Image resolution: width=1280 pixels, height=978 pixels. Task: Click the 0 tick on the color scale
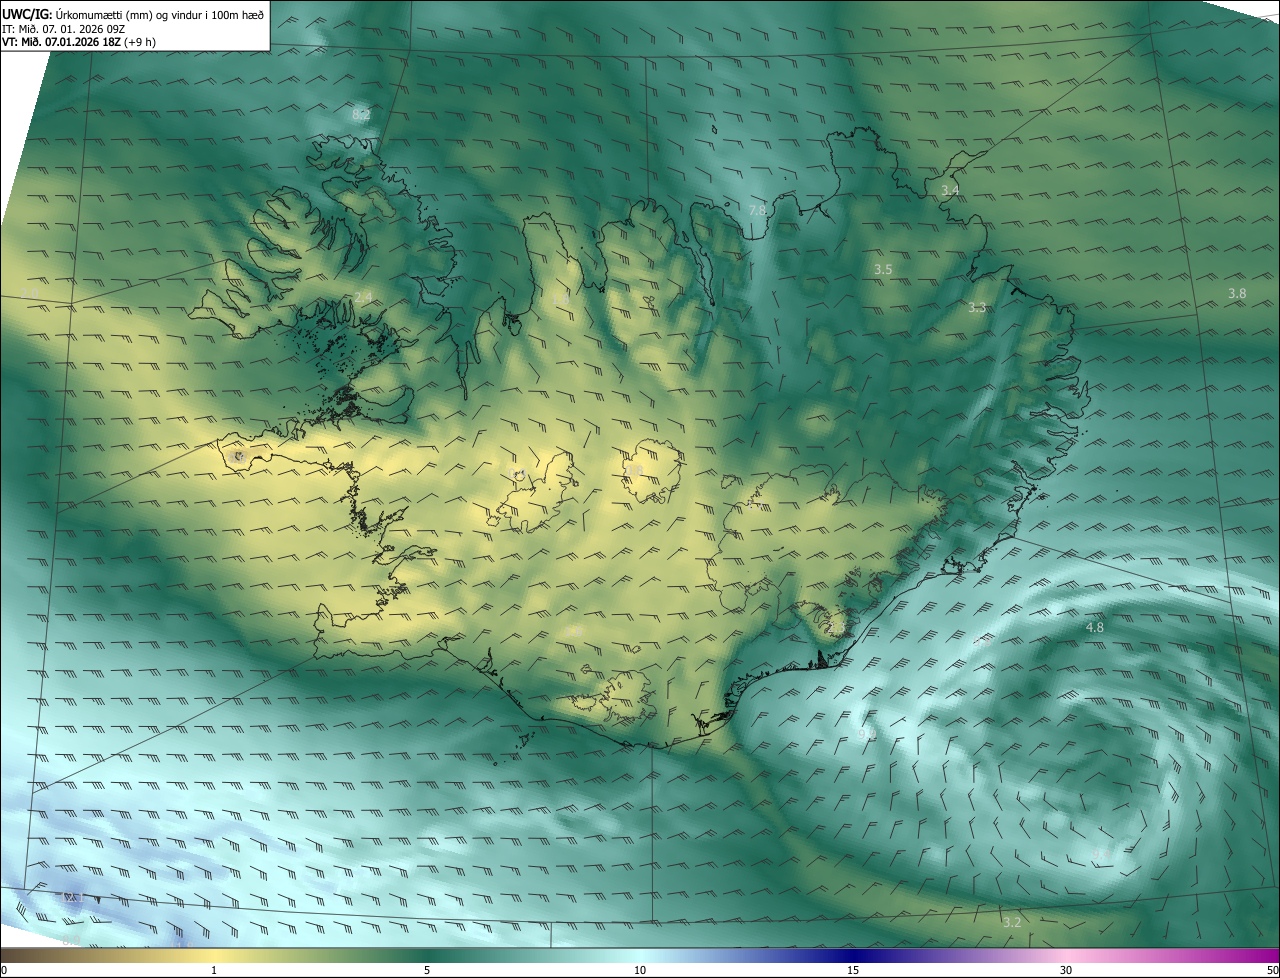(4, 970)
